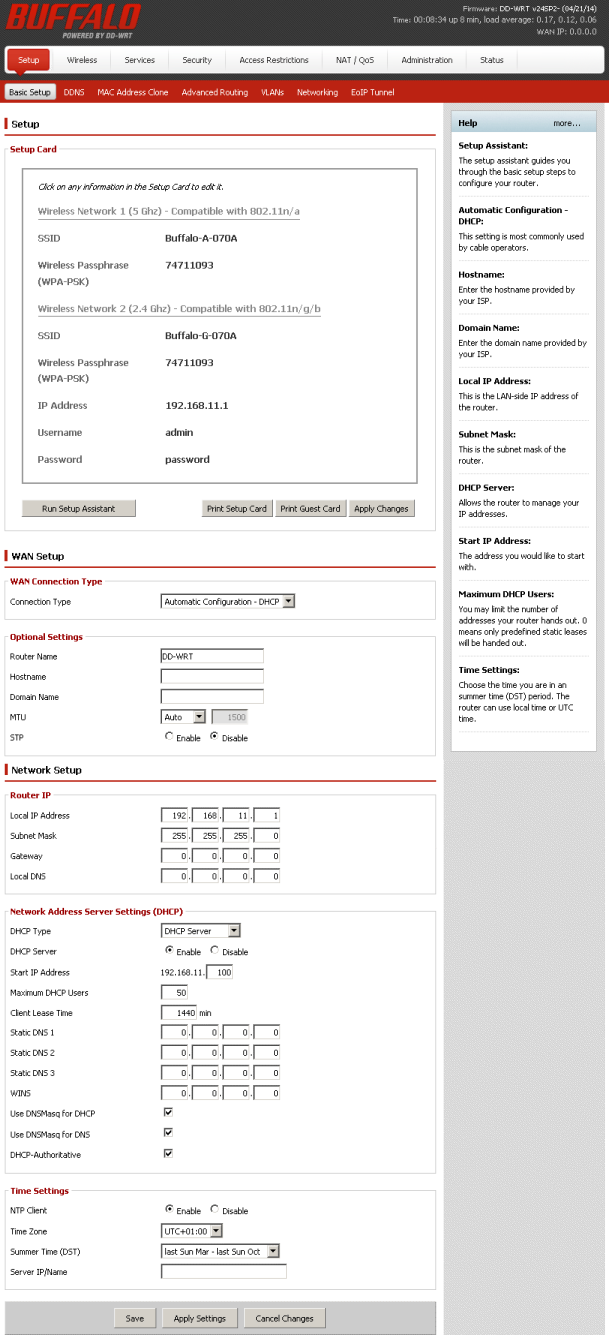Select NTP Client Disable radio button
This screenshot has width=609, height=1338.
point(214,1210)
